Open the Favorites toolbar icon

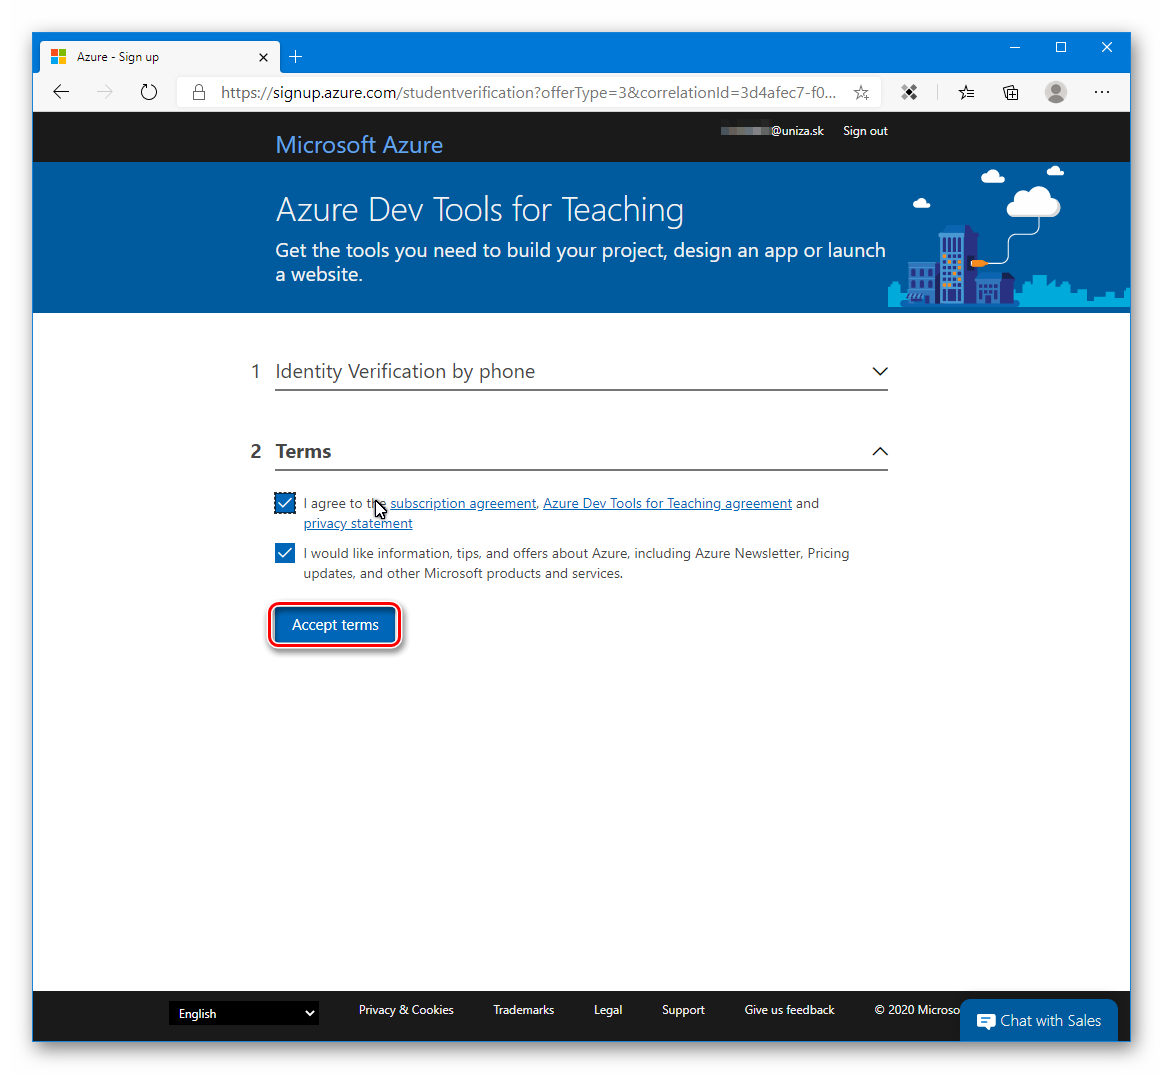coord(966,91)
